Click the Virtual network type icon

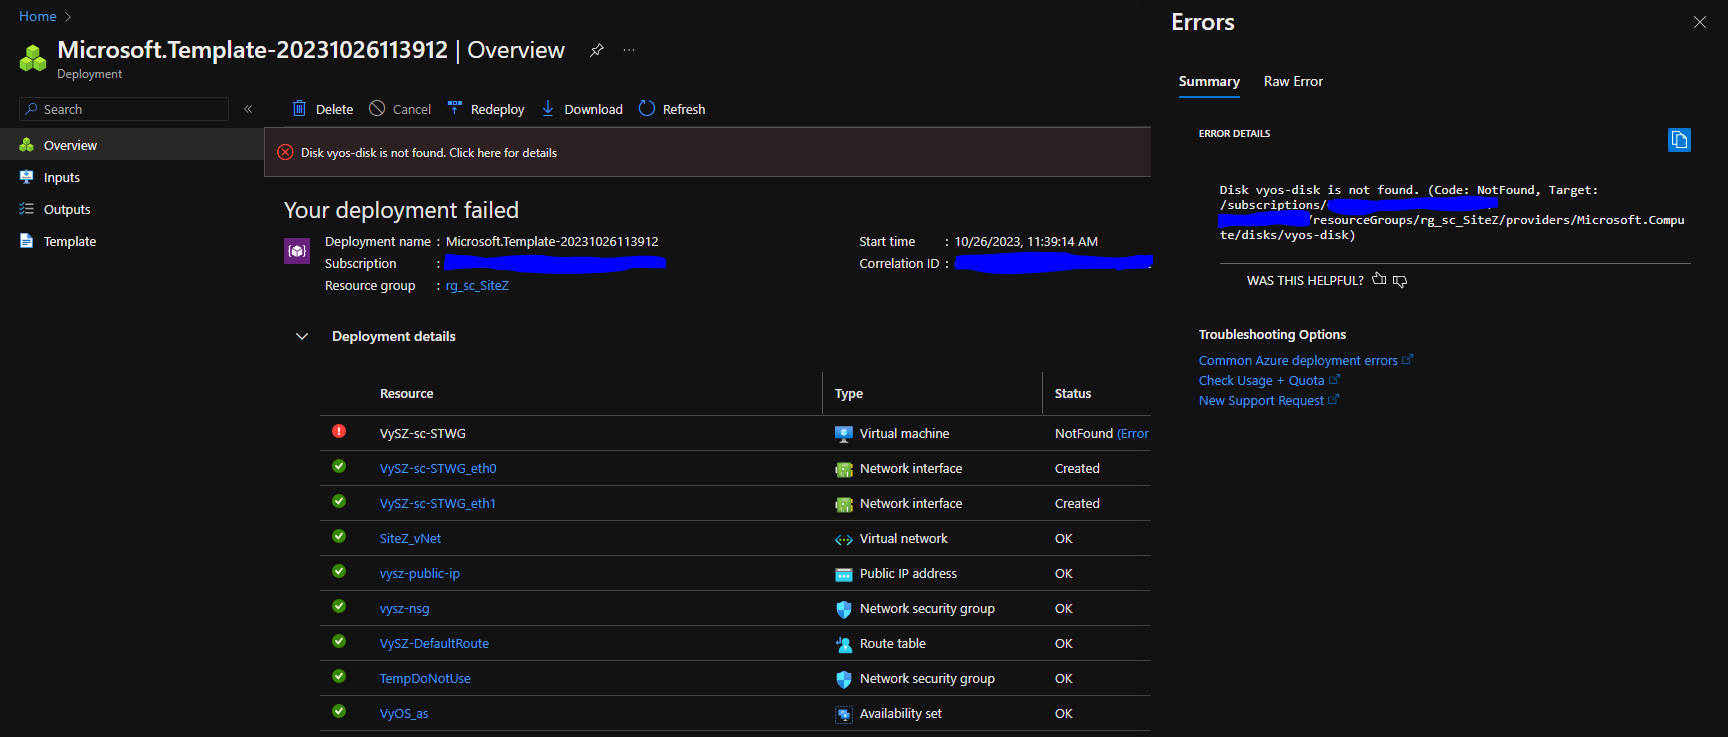coord(844,539)
